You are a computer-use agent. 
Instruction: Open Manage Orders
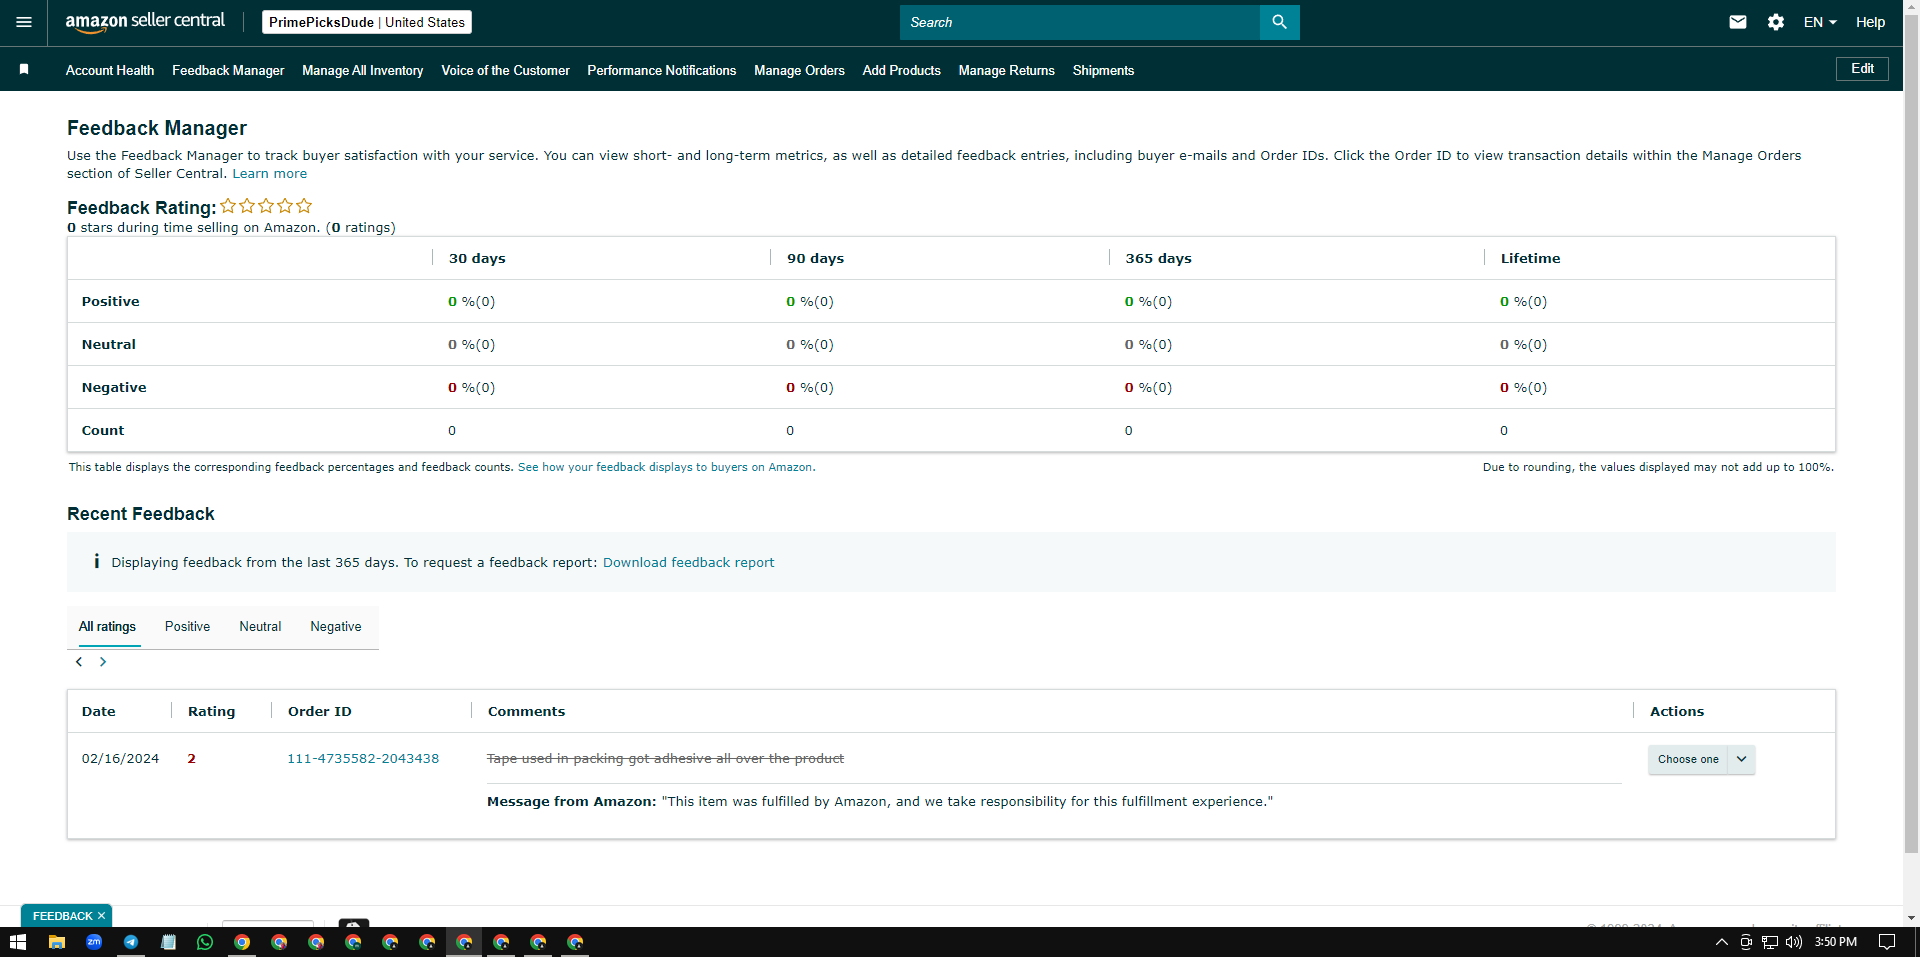pos(799,70)
